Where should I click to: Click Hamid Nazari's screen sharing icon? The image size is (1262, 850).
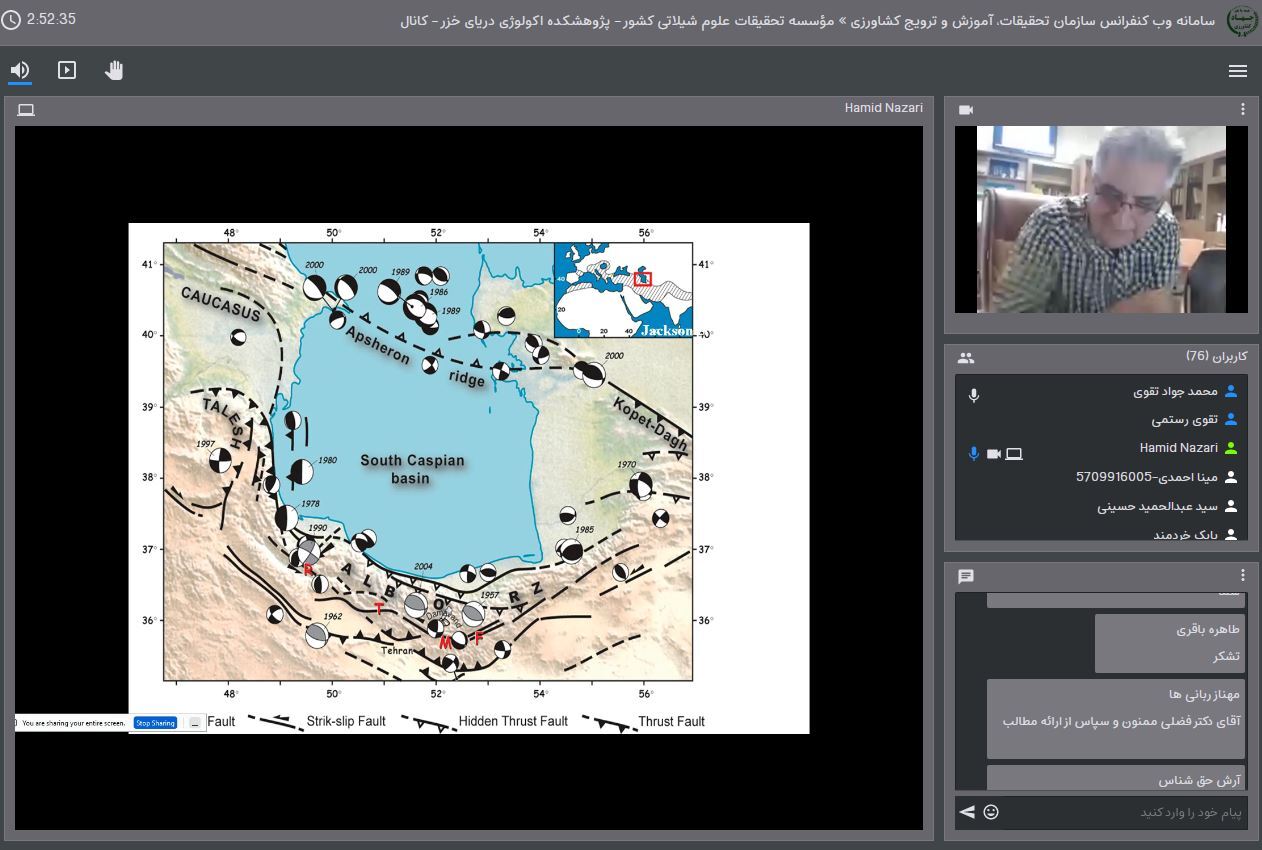click(1014, 454)
